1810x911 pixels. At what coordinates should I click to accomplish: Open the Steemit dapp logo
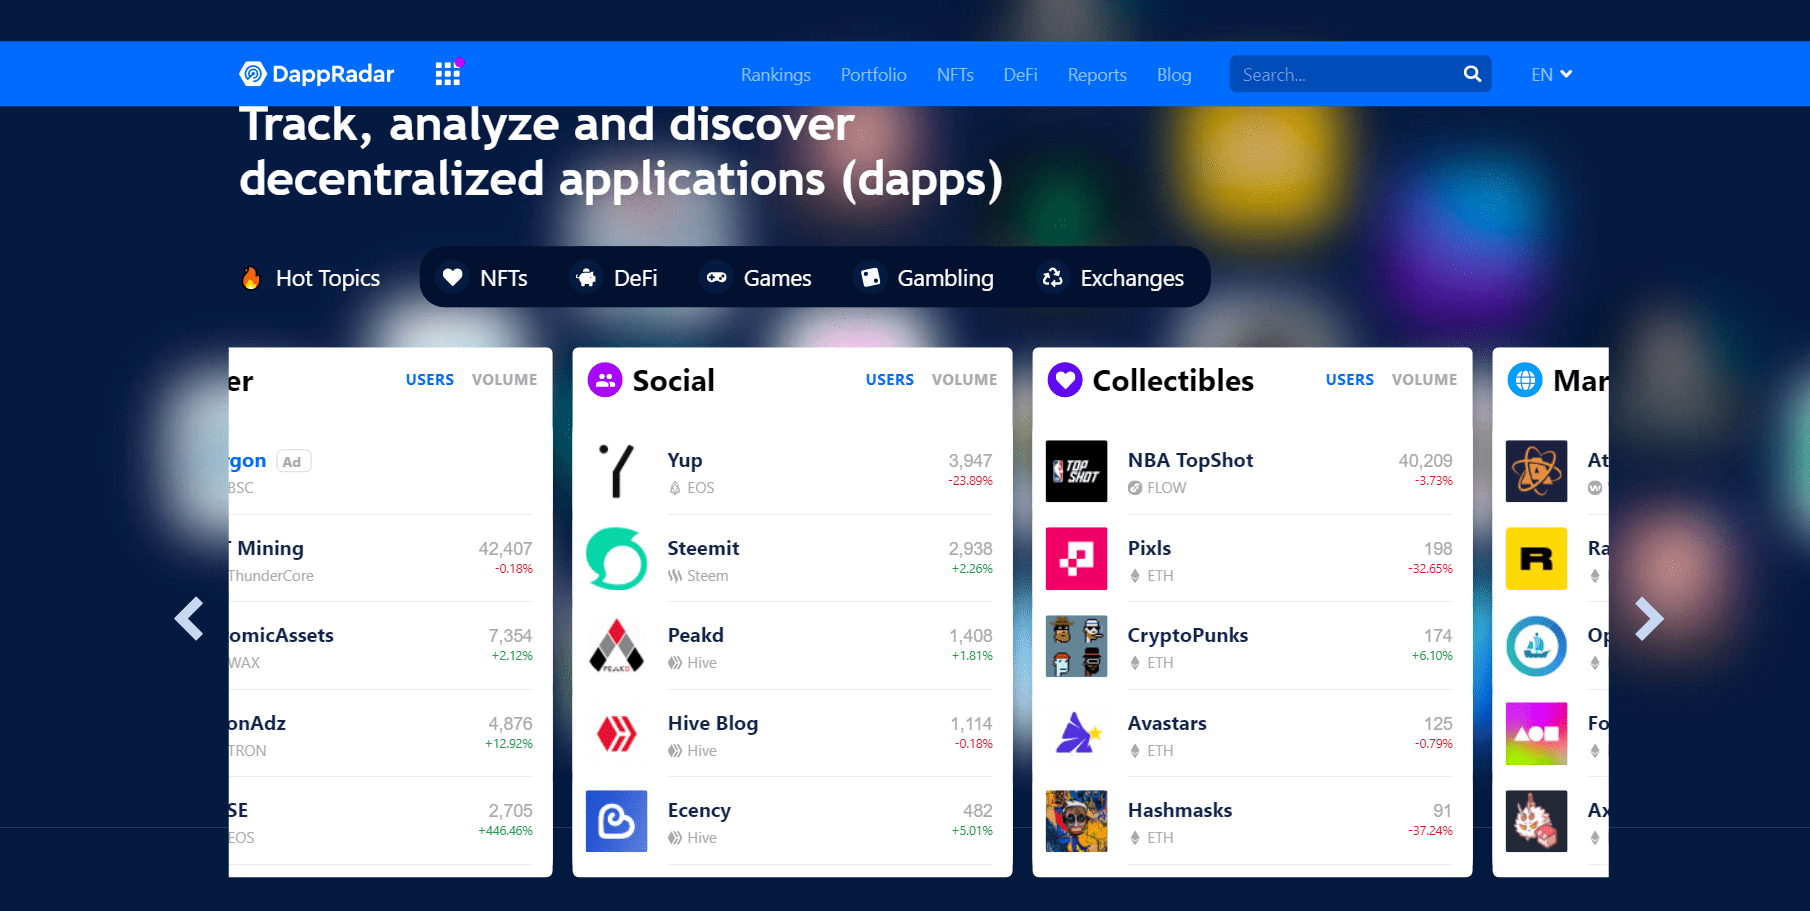coord(616,558)
